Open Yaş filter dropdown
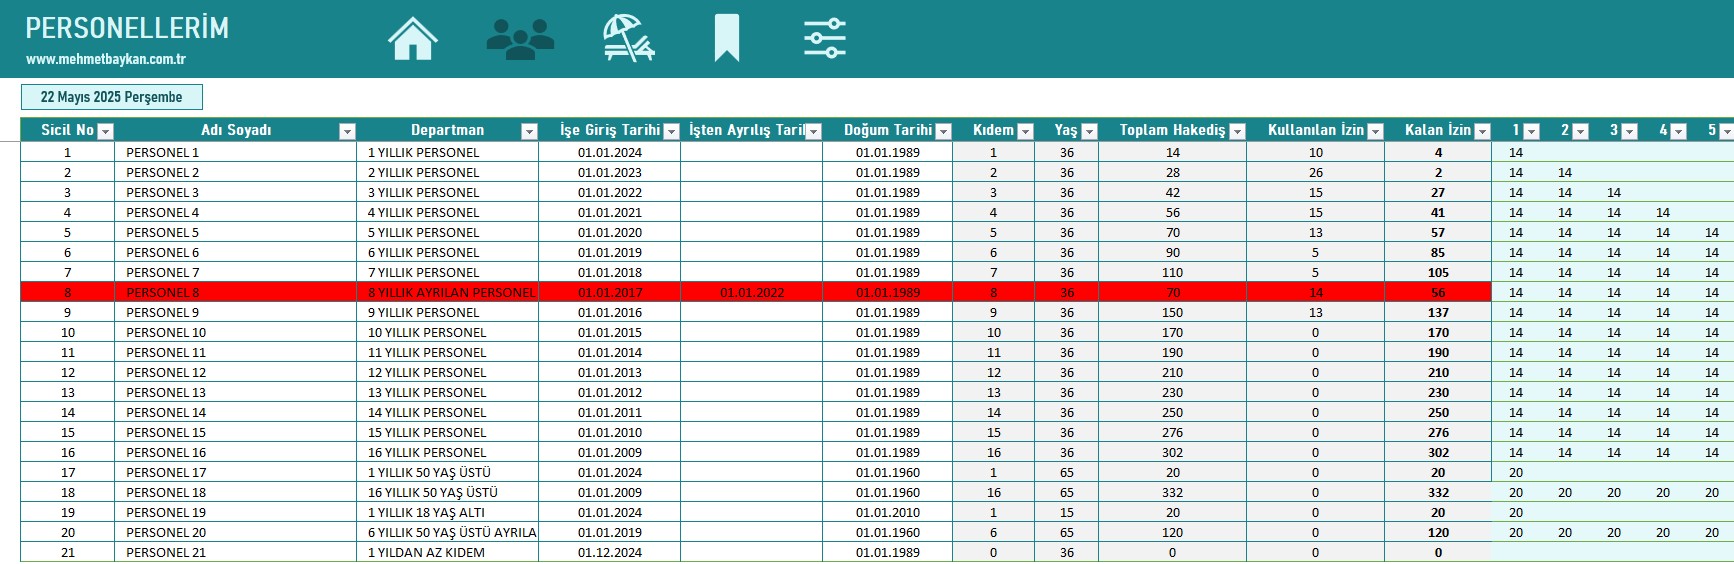 point(1089,131)
